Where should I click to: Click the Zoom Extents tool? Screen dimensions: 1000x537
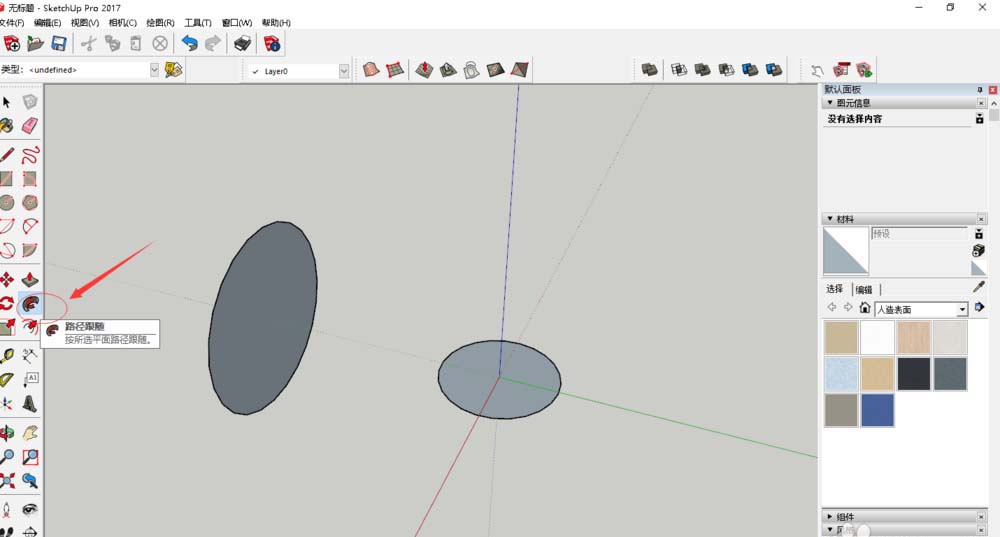[7, 480]
